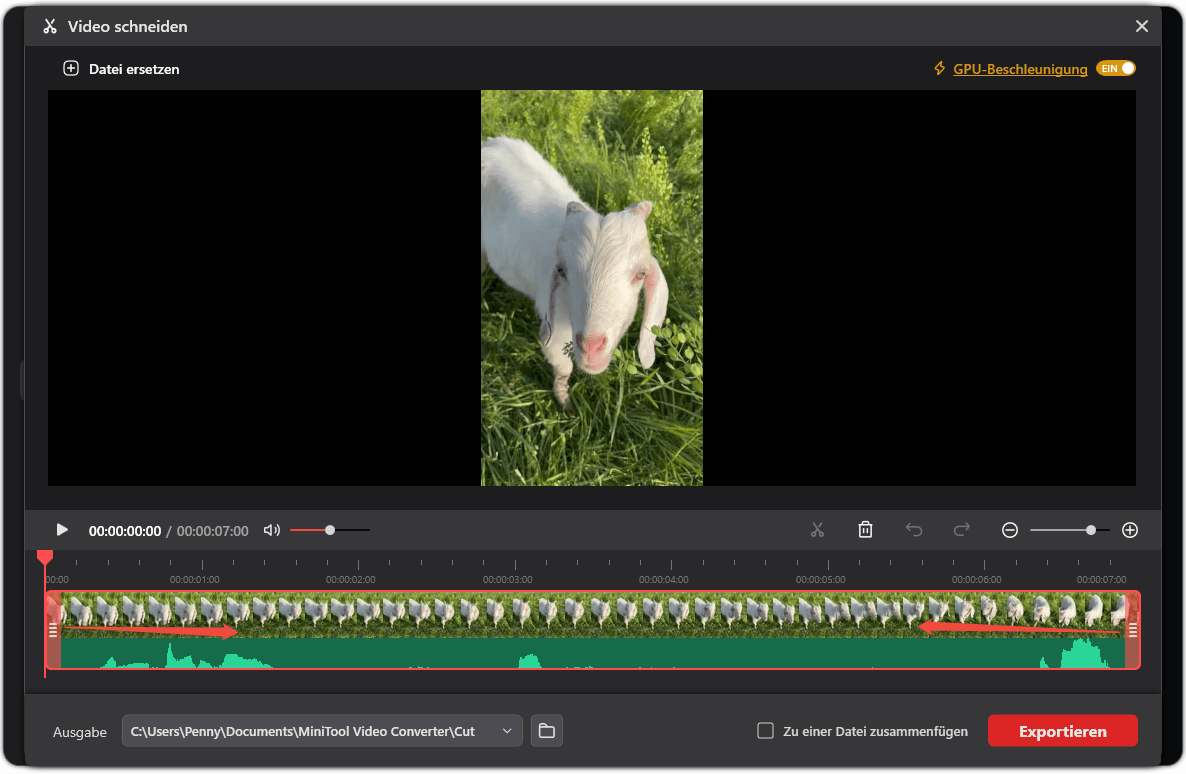Viewport: 1186px width, 774px height.
Task: Click the 00:00:06:00 ruler mark
Action: pos(976,580)
